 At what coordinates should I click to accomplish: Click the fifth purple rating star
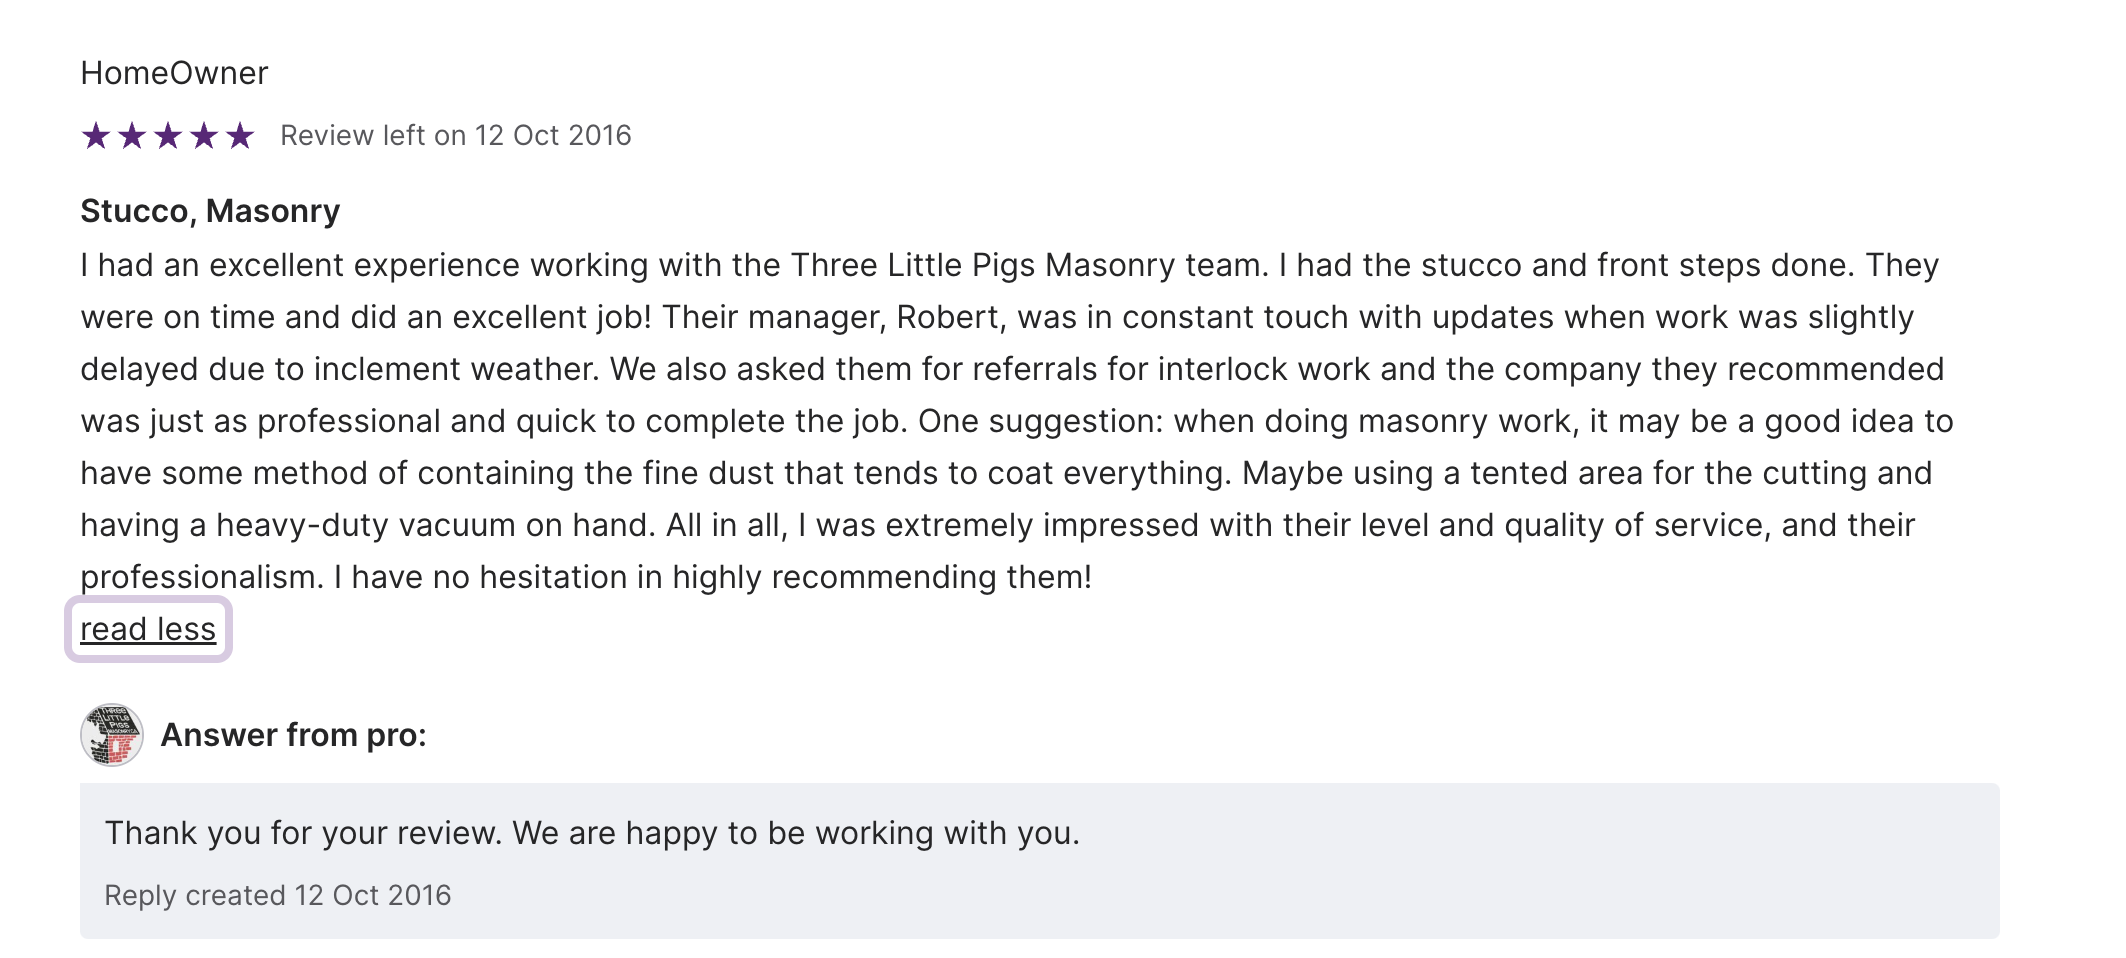240,135
